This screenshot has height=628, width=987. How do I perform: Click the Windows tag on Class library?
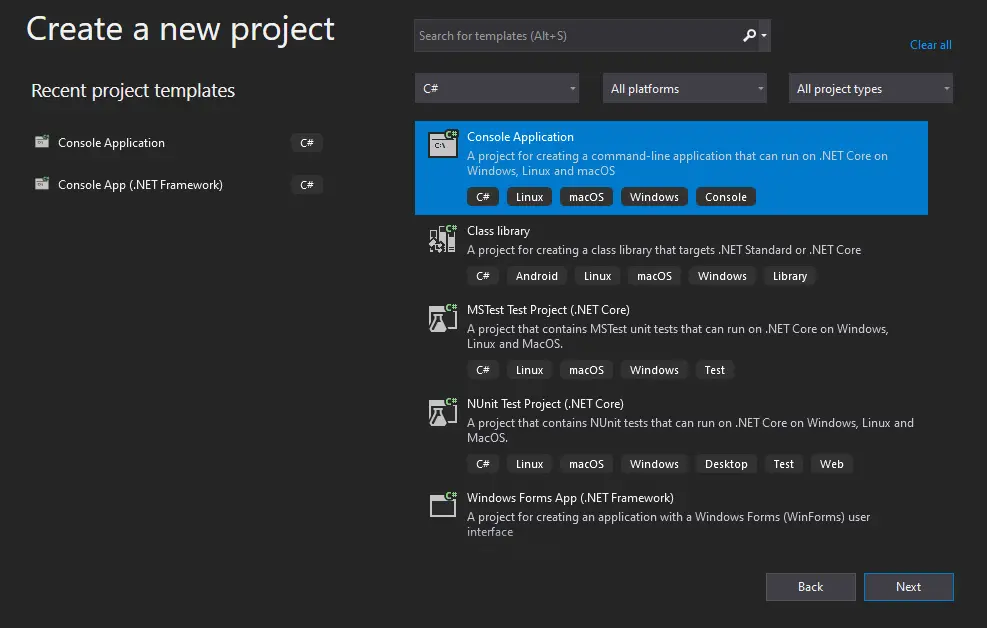[722, 276]
